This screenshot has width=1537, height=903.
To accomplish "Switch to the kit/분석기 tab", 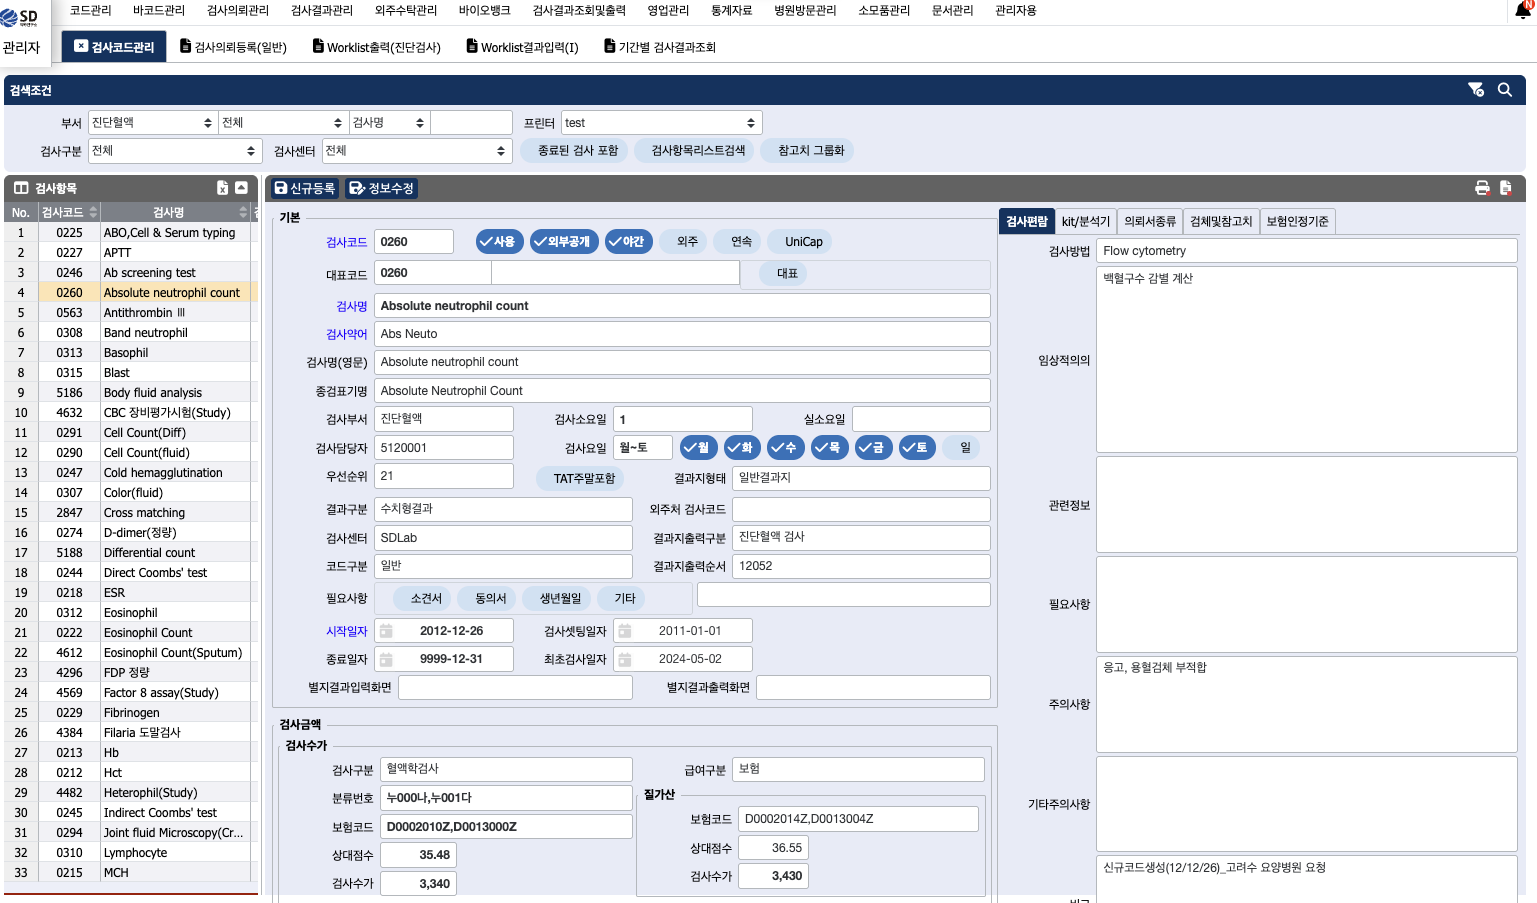I will (x=1085, y=221).
